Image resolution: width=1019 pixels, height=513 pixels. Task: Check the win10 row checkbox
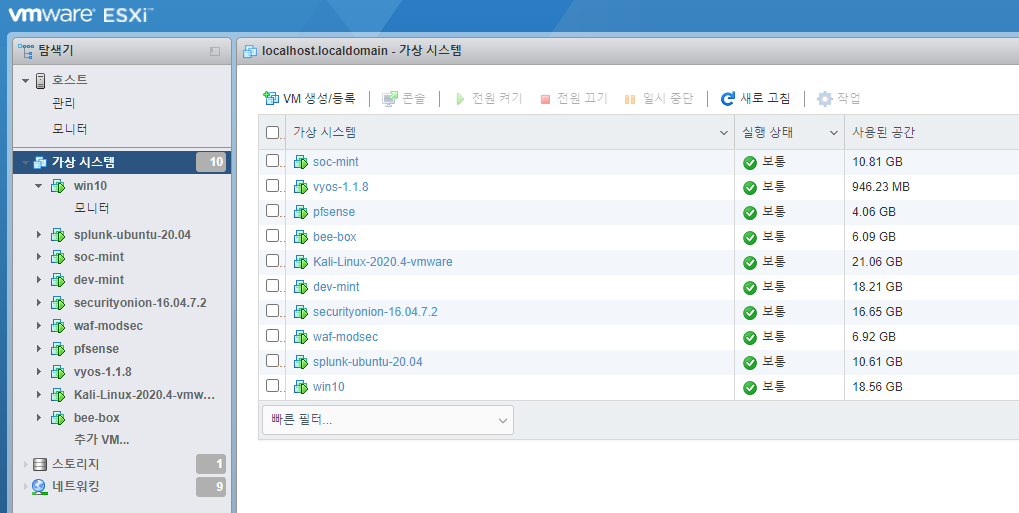pos(272,386)
